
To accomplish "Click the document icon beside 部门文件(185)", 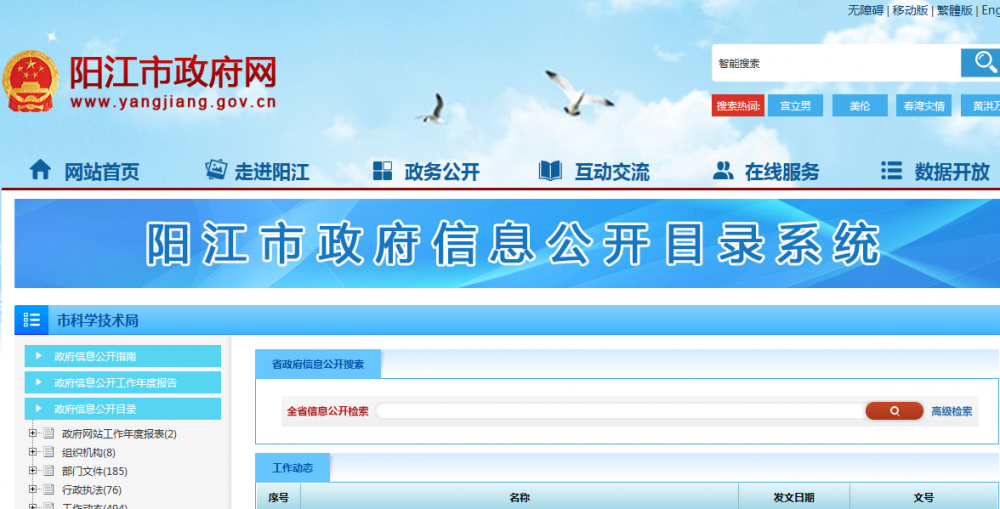I will tap(48, 471).
